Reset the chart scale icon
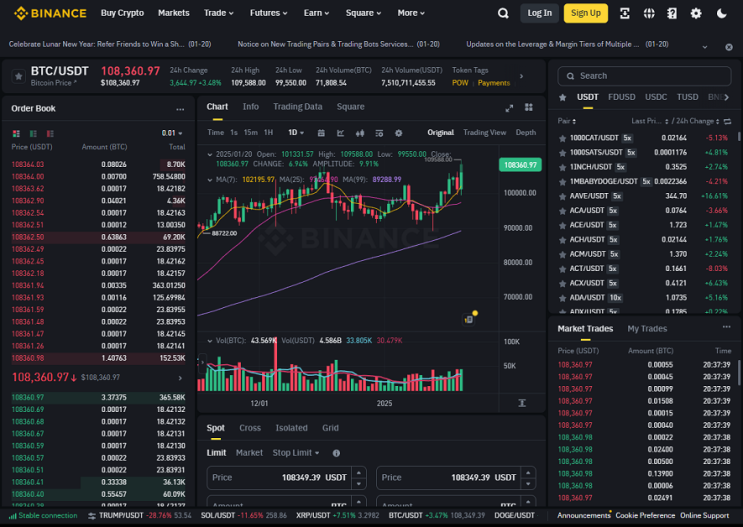Screen dimensions: 743x527 522,403
